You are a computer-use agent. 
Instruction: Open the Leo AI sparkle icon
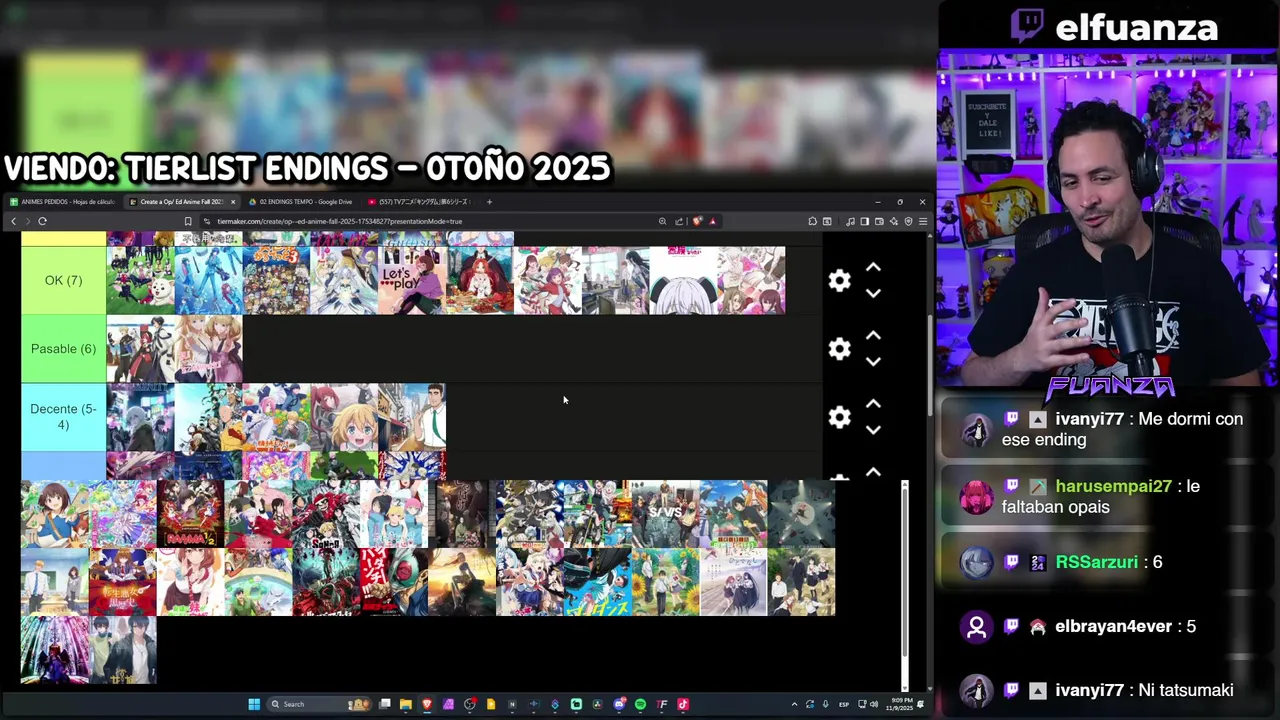(893, 221)
